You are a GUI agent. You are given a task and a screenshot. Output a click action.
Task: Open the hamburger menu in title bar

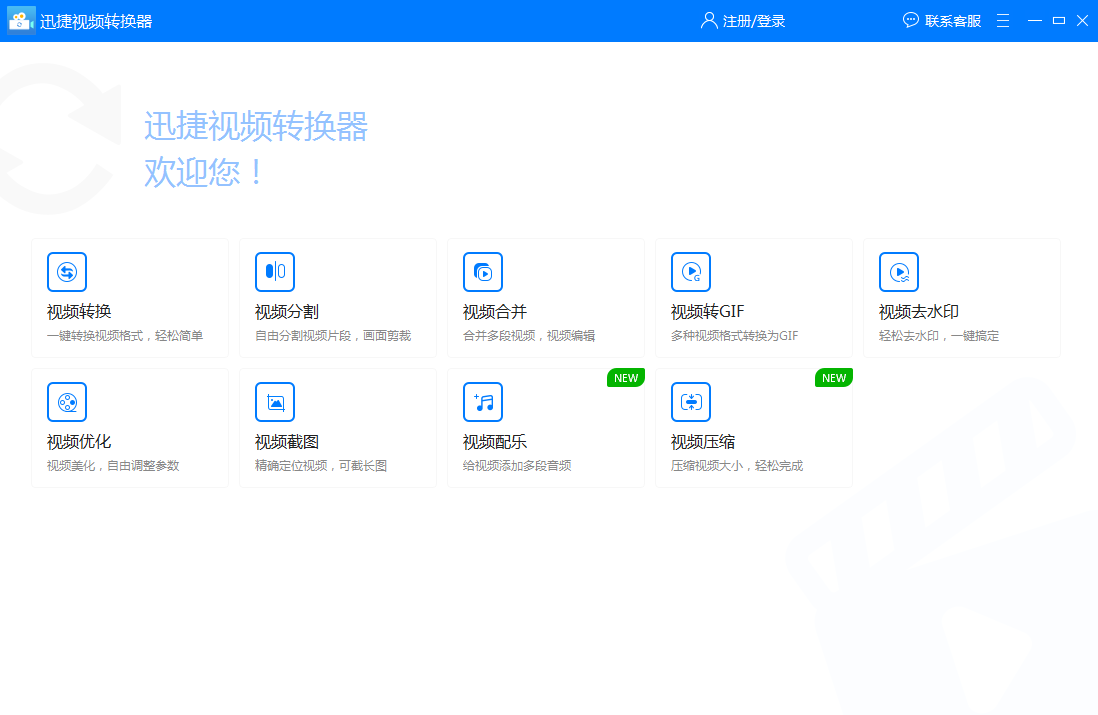click(1003, 20)
